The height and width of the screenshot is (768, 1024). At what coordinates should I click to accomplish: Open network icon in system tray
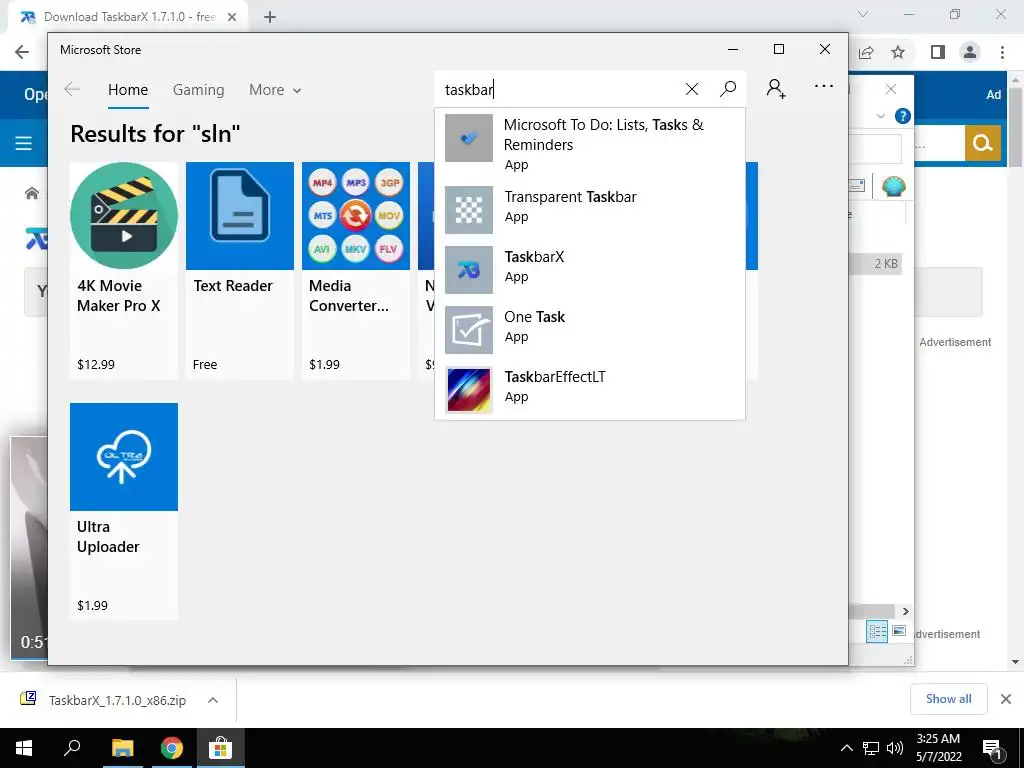(x=871, y=748)
